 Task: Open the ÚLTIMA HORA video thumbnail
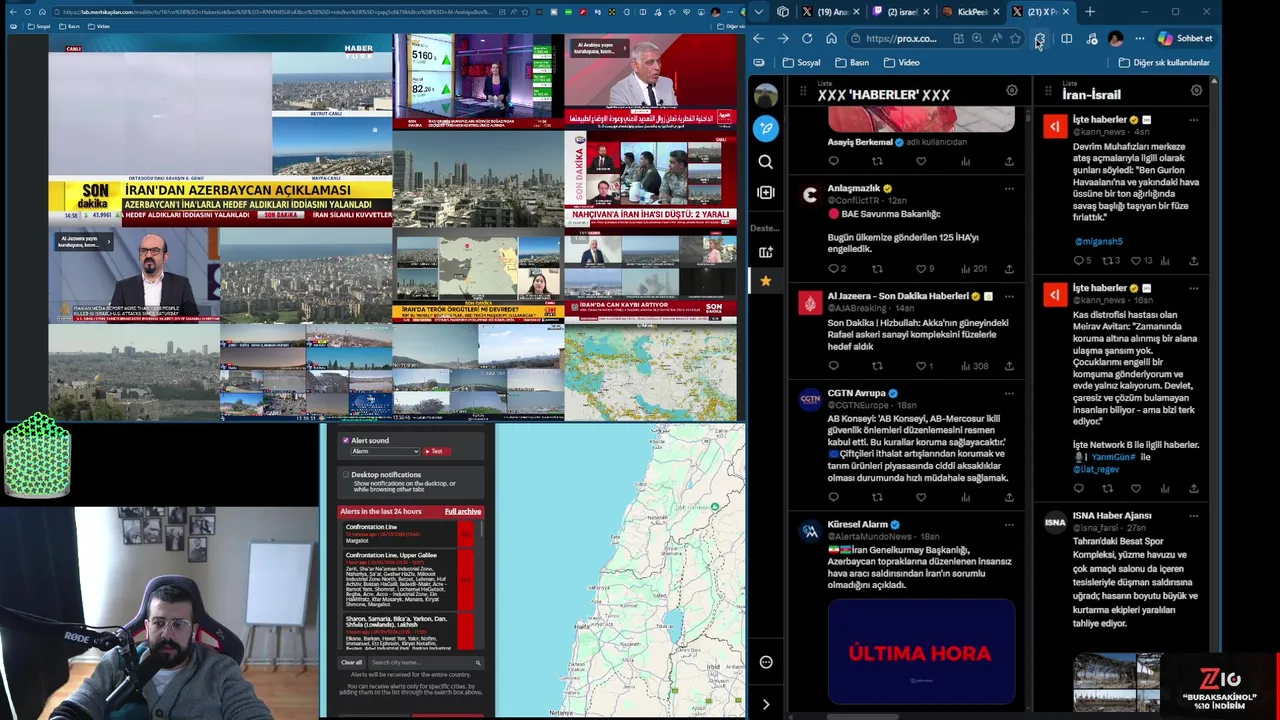tap(921, 650)
